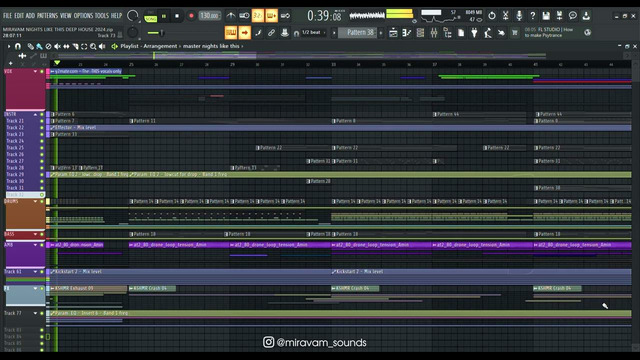The width and height of the screenshot is (640, 360).
Task: Open the mixer view icon
Action: (434, 33)
